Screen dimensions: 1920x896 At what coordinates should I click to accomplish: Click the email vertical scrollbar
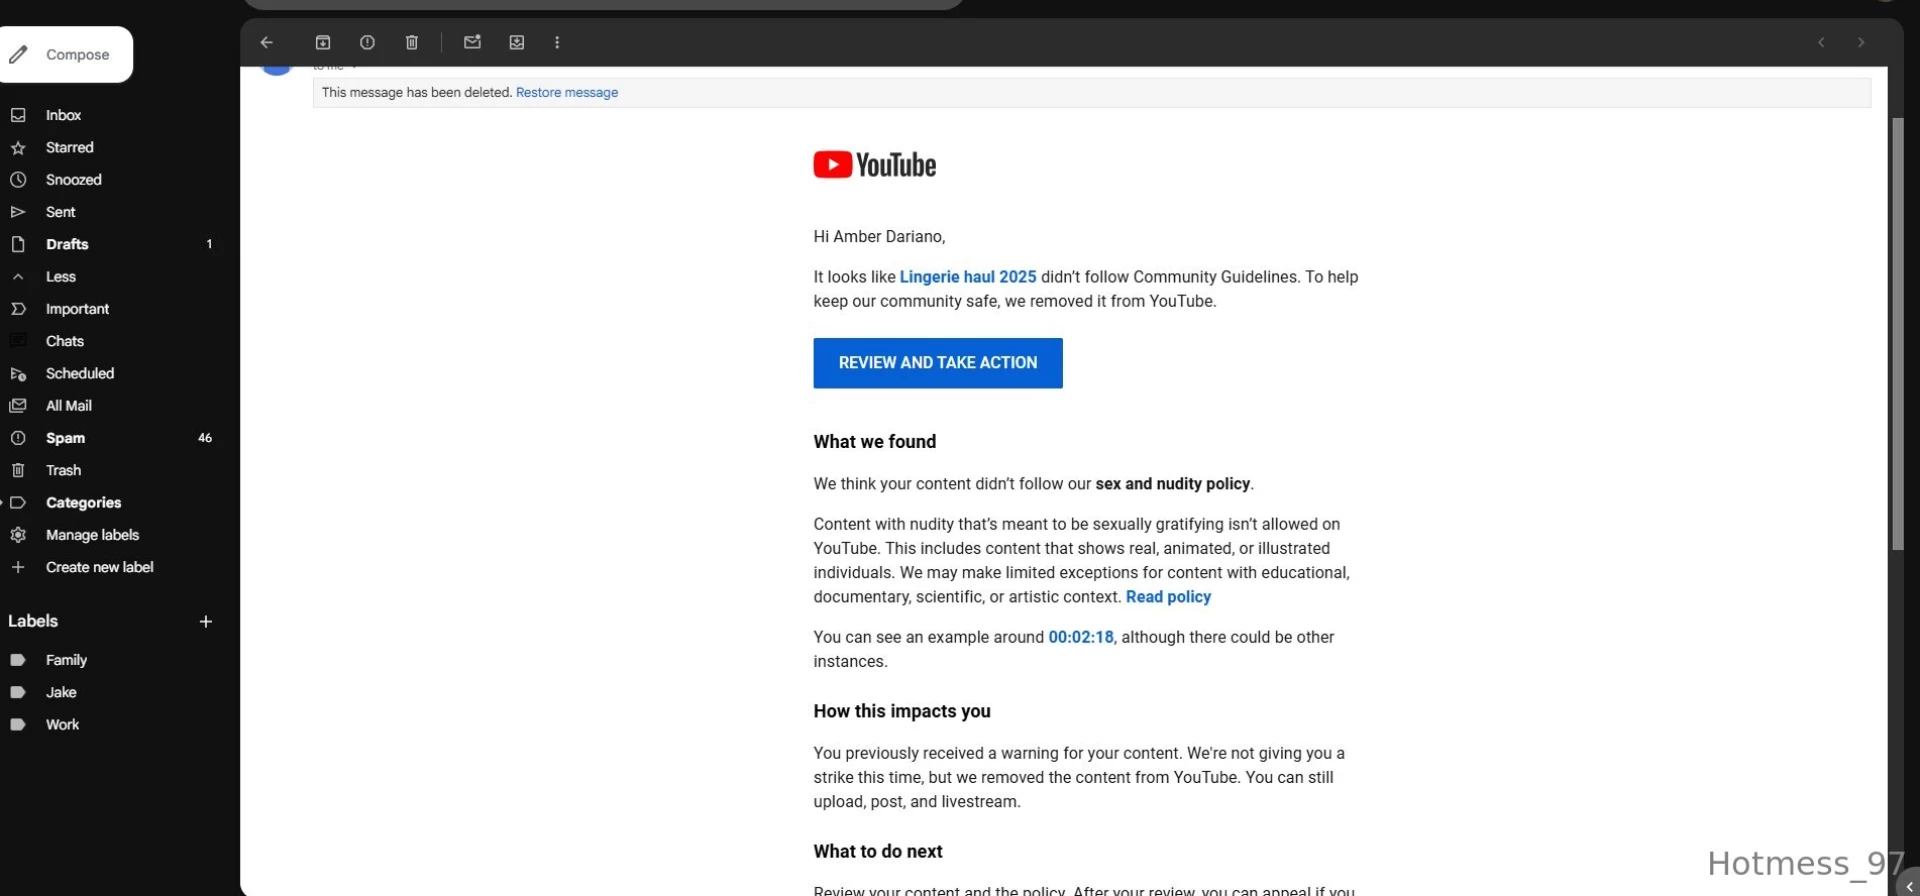(x=1897, y=334)
